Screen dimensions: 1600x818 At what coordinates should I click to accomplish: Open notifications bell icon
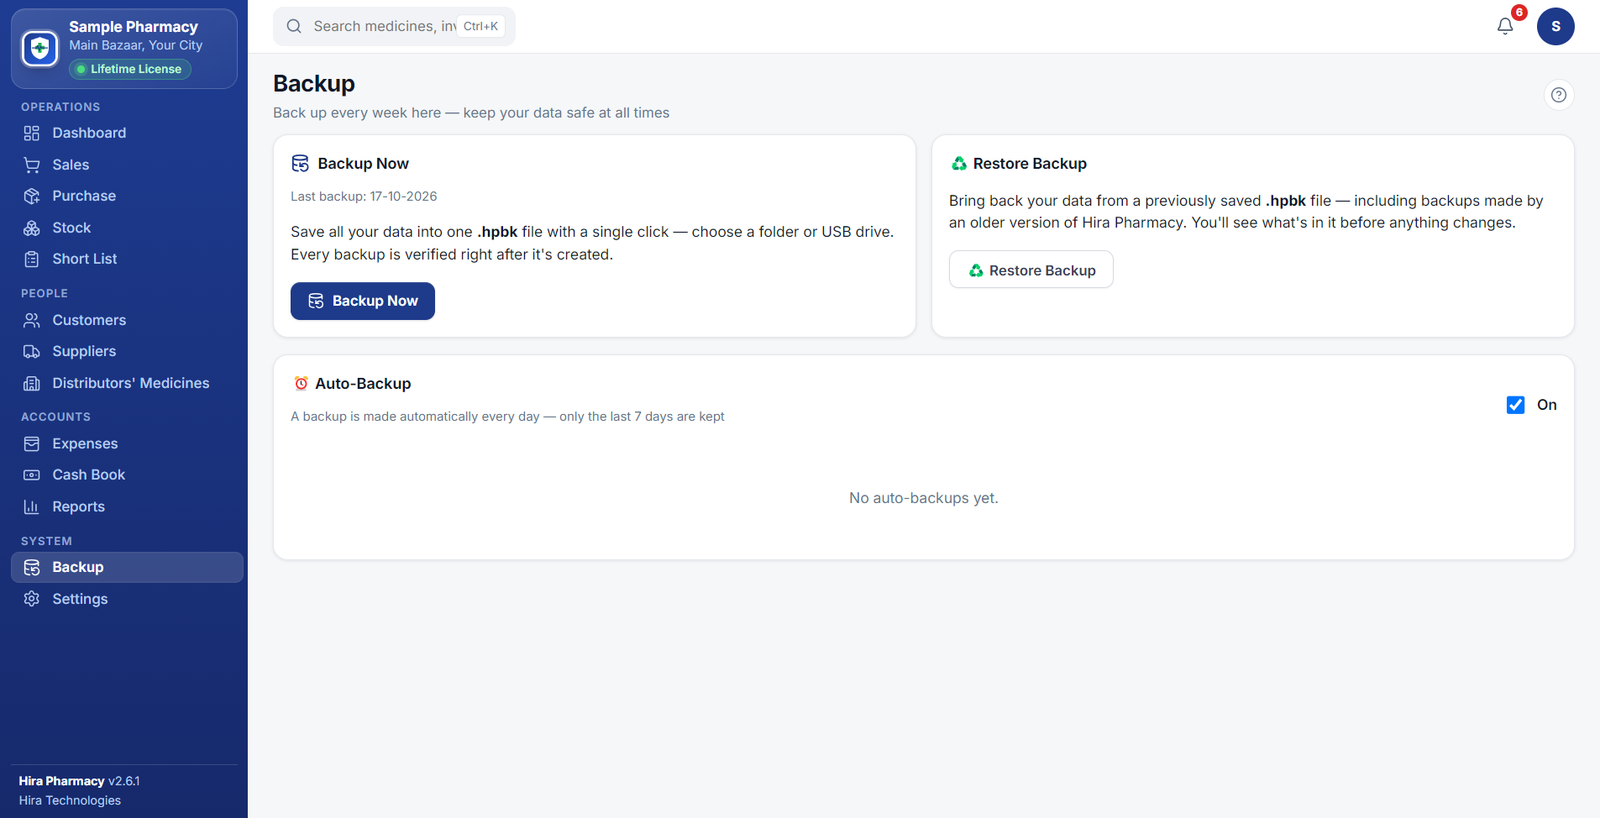[1505, 26]
